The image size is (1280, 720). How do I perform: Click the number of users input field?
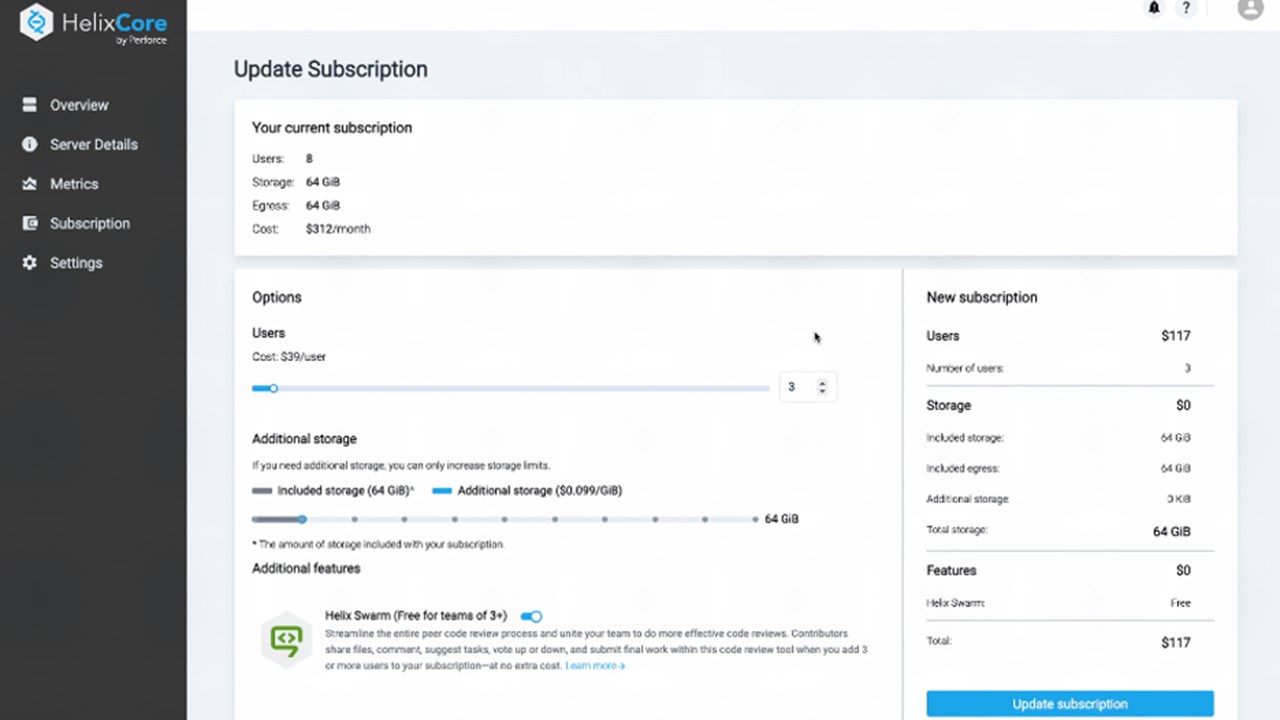tap(796, 387)
